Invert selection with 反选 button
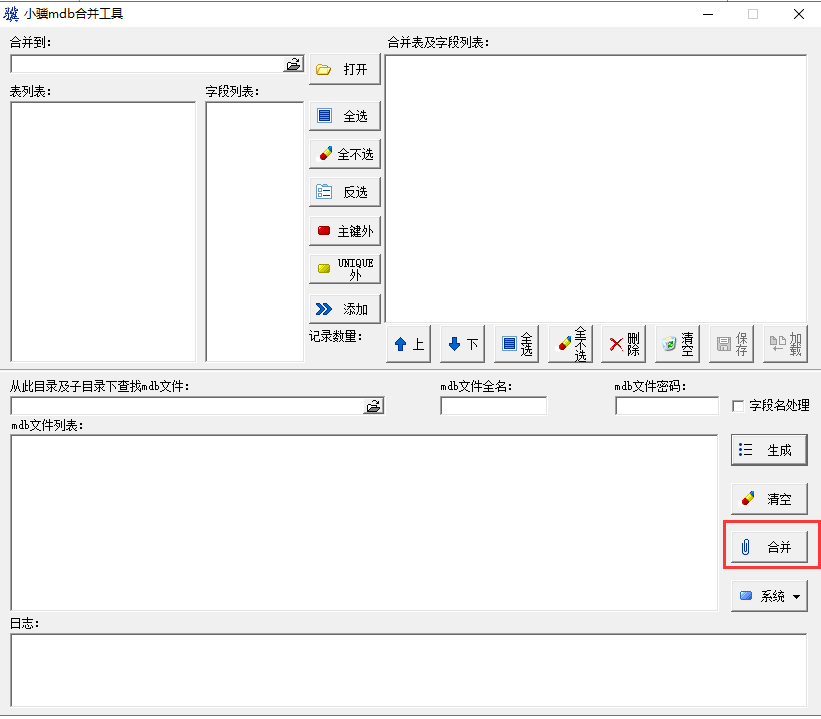Image resolution: width=821 pixels, height=719 pixels. 345,192
